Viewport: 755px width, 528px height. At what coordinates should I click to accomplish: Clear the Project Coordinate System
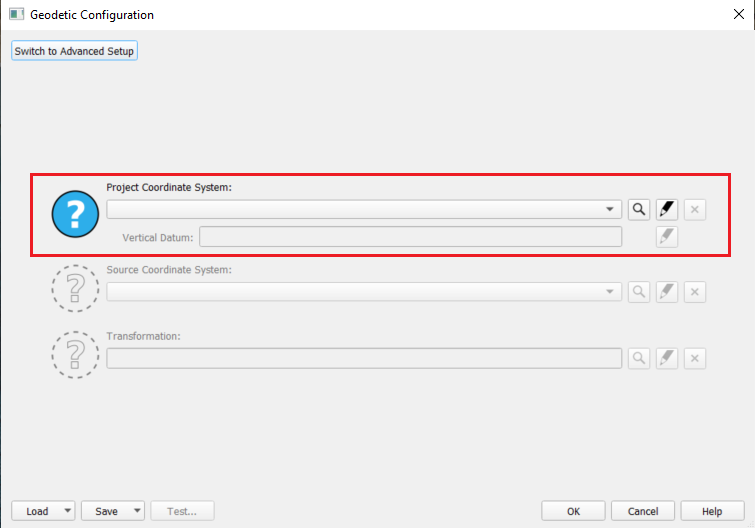click(x=696, y=209)
